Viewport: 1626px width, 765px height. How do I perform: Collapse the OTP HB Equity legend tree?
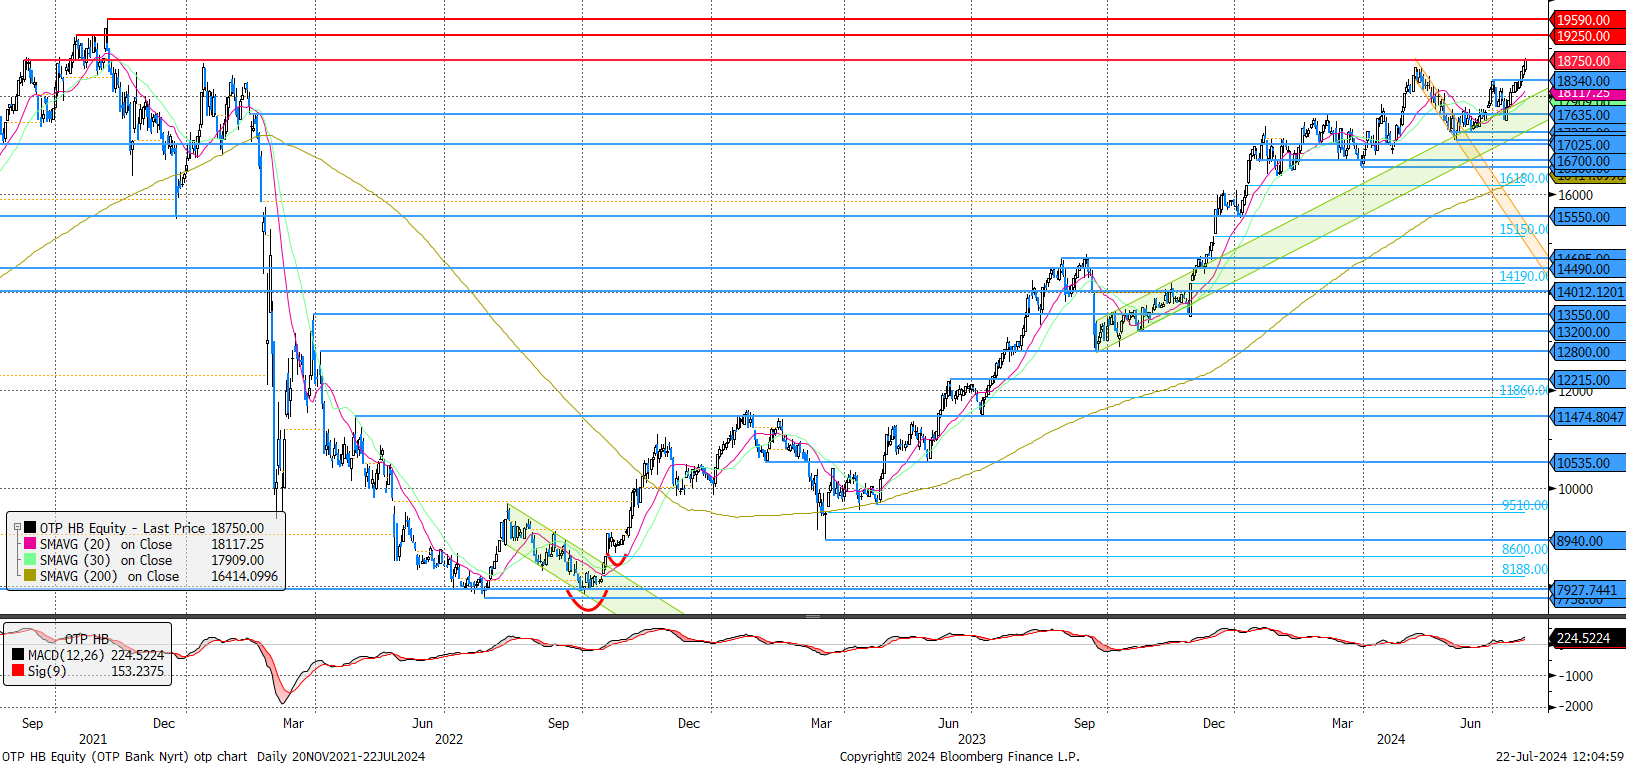point(17,528)
